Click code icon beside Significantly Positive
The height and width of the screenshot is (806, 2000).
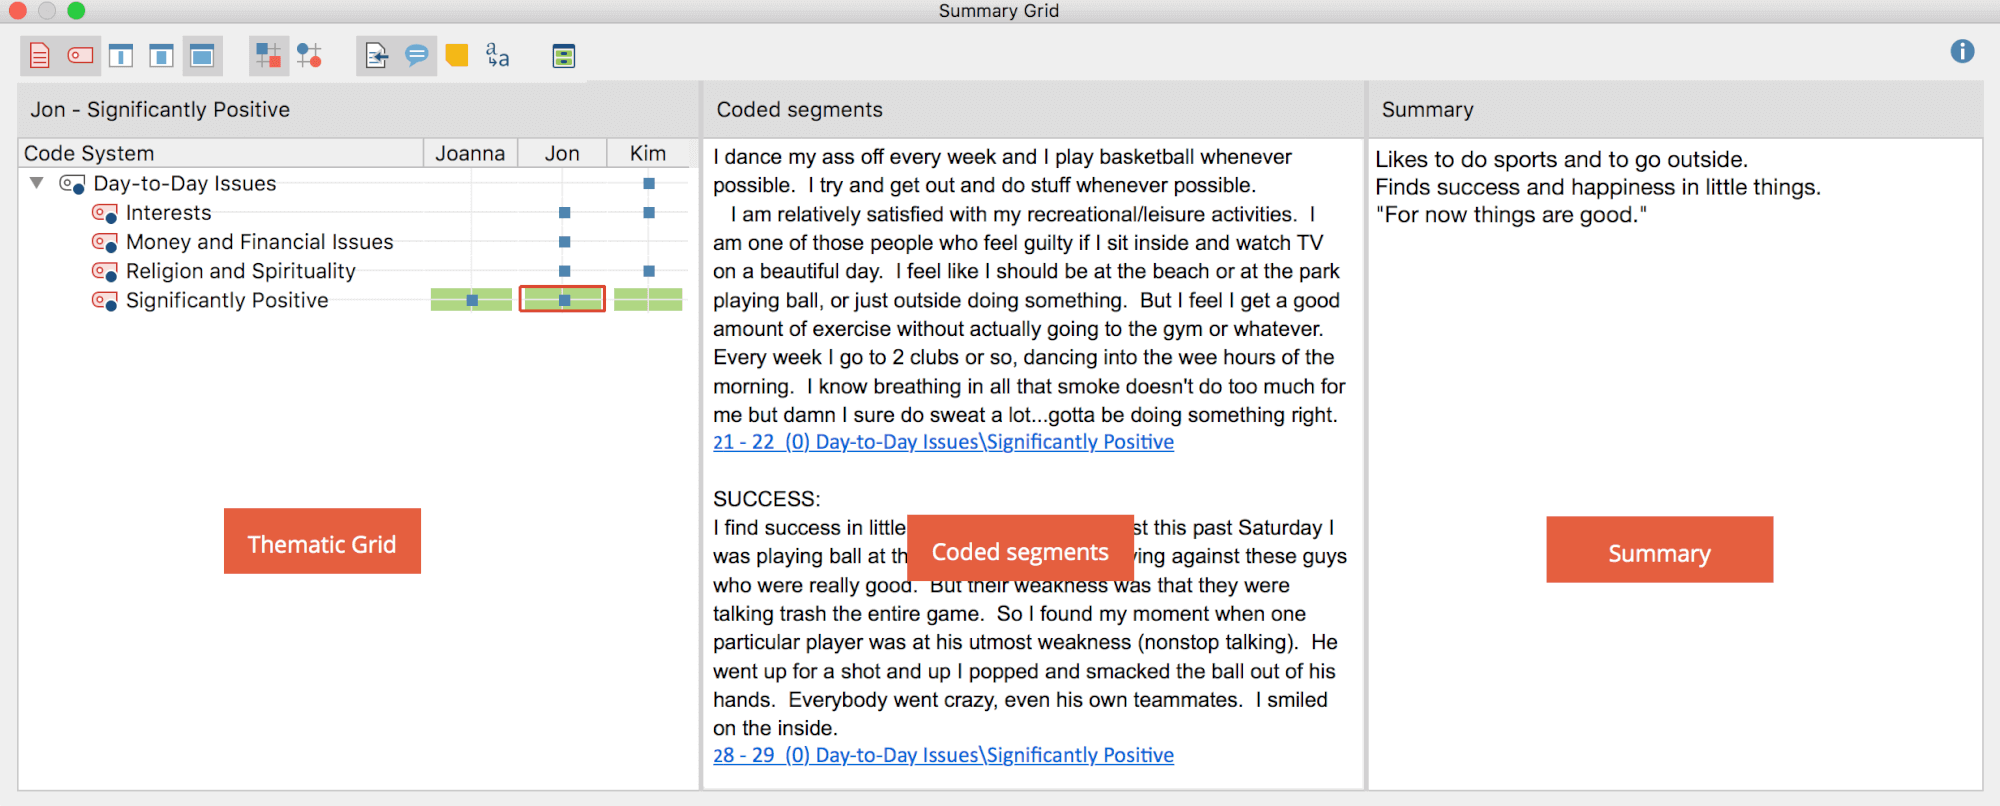click(x=104, y=300)
